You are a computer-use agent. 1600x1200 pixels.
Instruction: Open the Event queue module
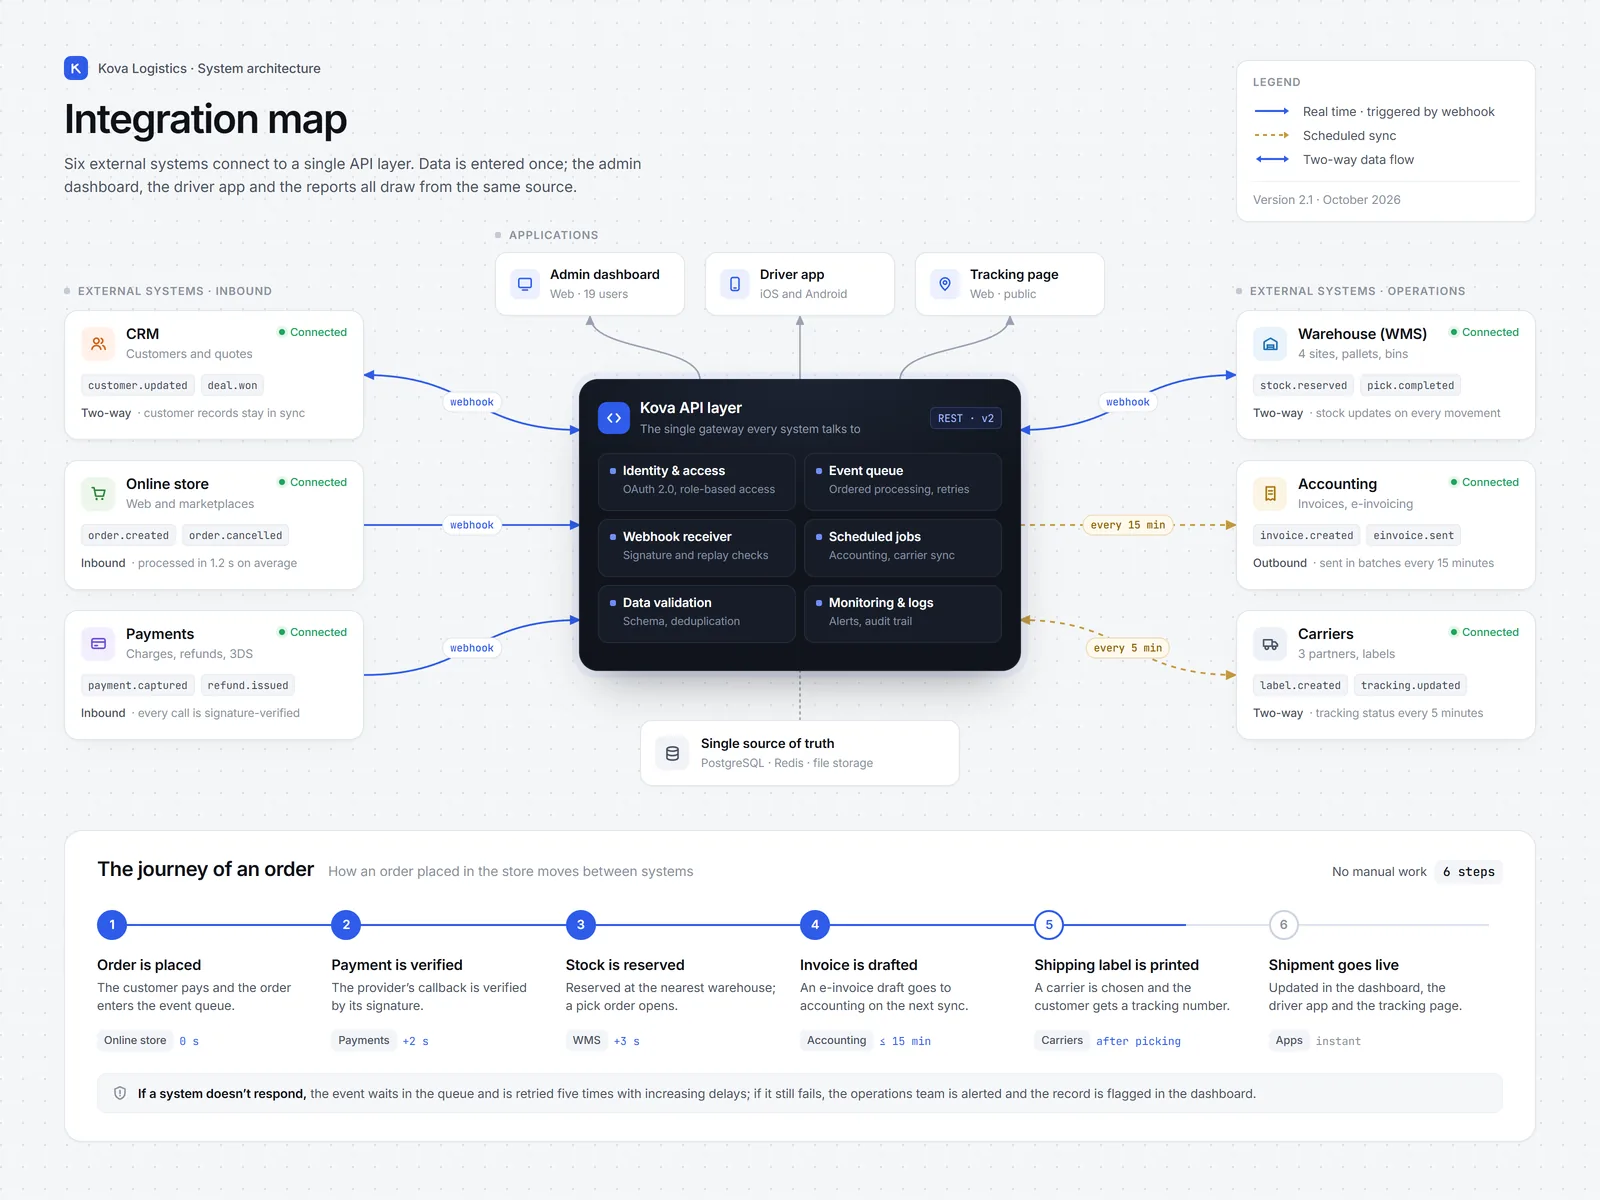[x=903, y=481]
